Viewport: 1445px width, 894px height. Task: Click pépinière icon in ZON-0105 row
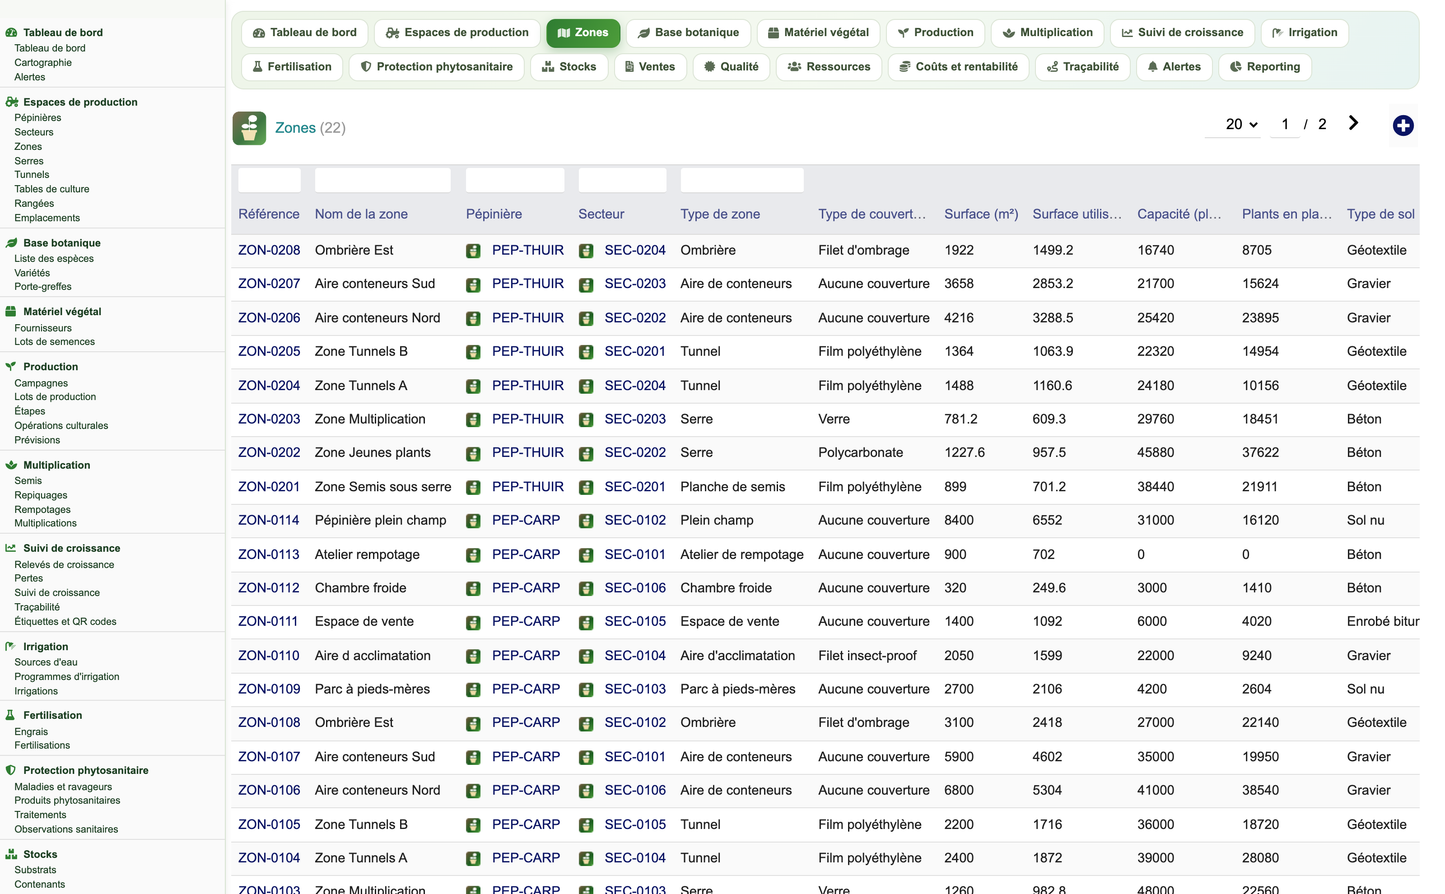coord(473,825)
